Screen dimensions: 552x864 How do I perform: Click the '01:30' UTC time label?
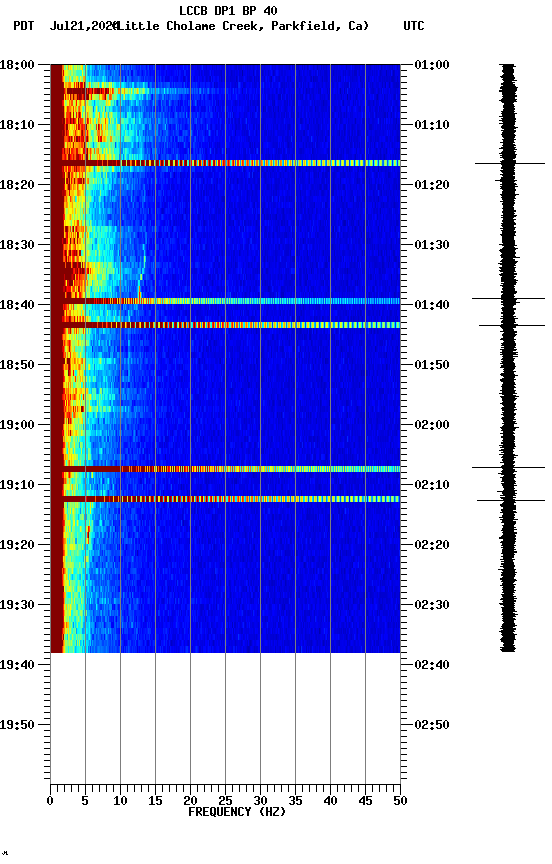point(432,245)
